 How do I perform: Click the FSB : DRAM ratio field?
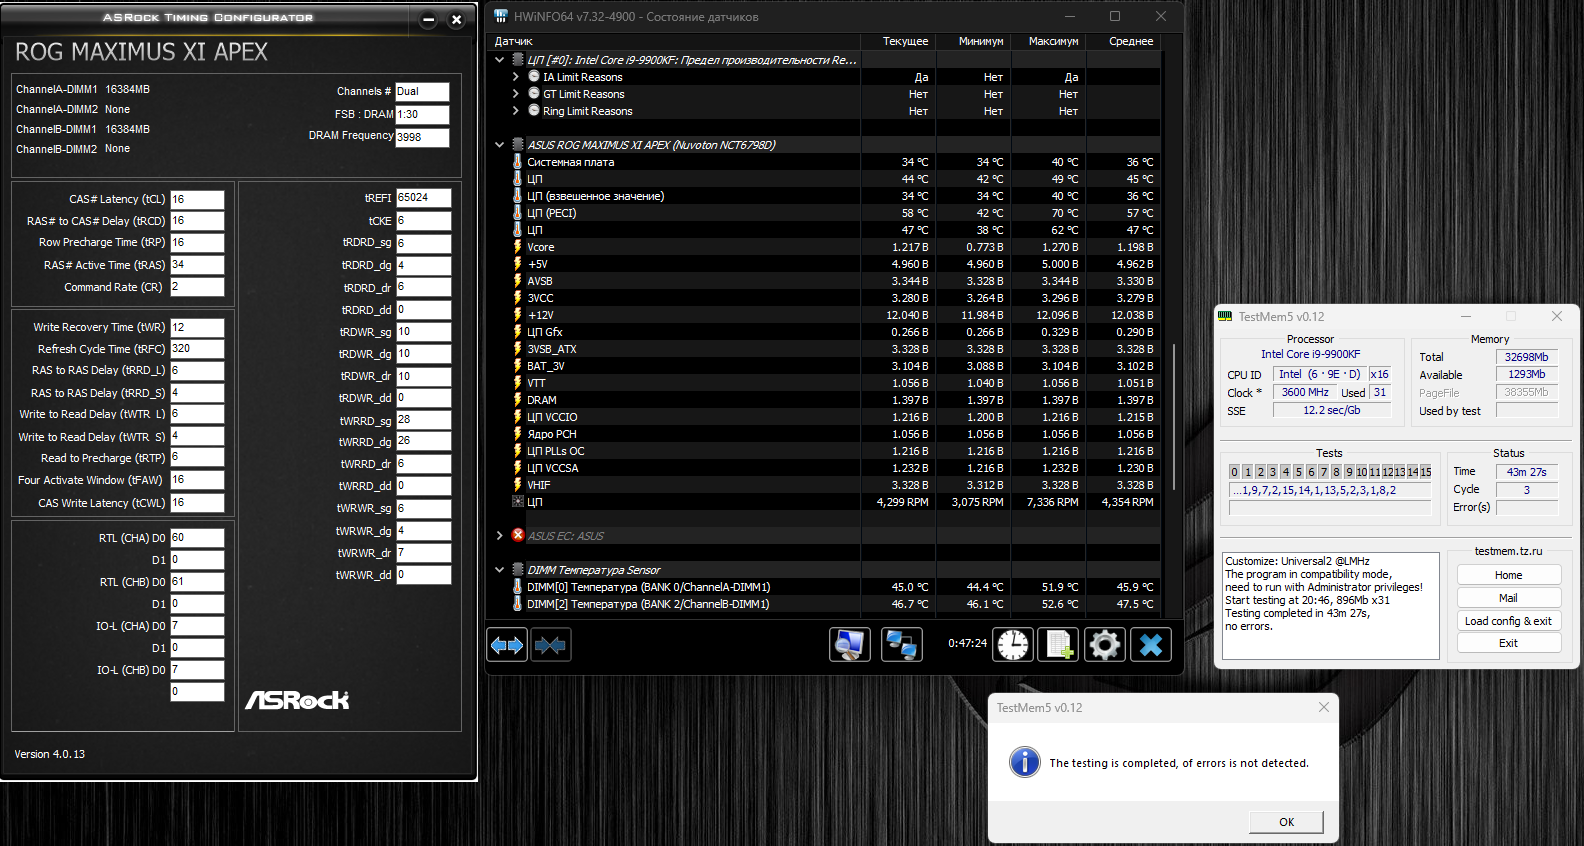coord(422,114)
